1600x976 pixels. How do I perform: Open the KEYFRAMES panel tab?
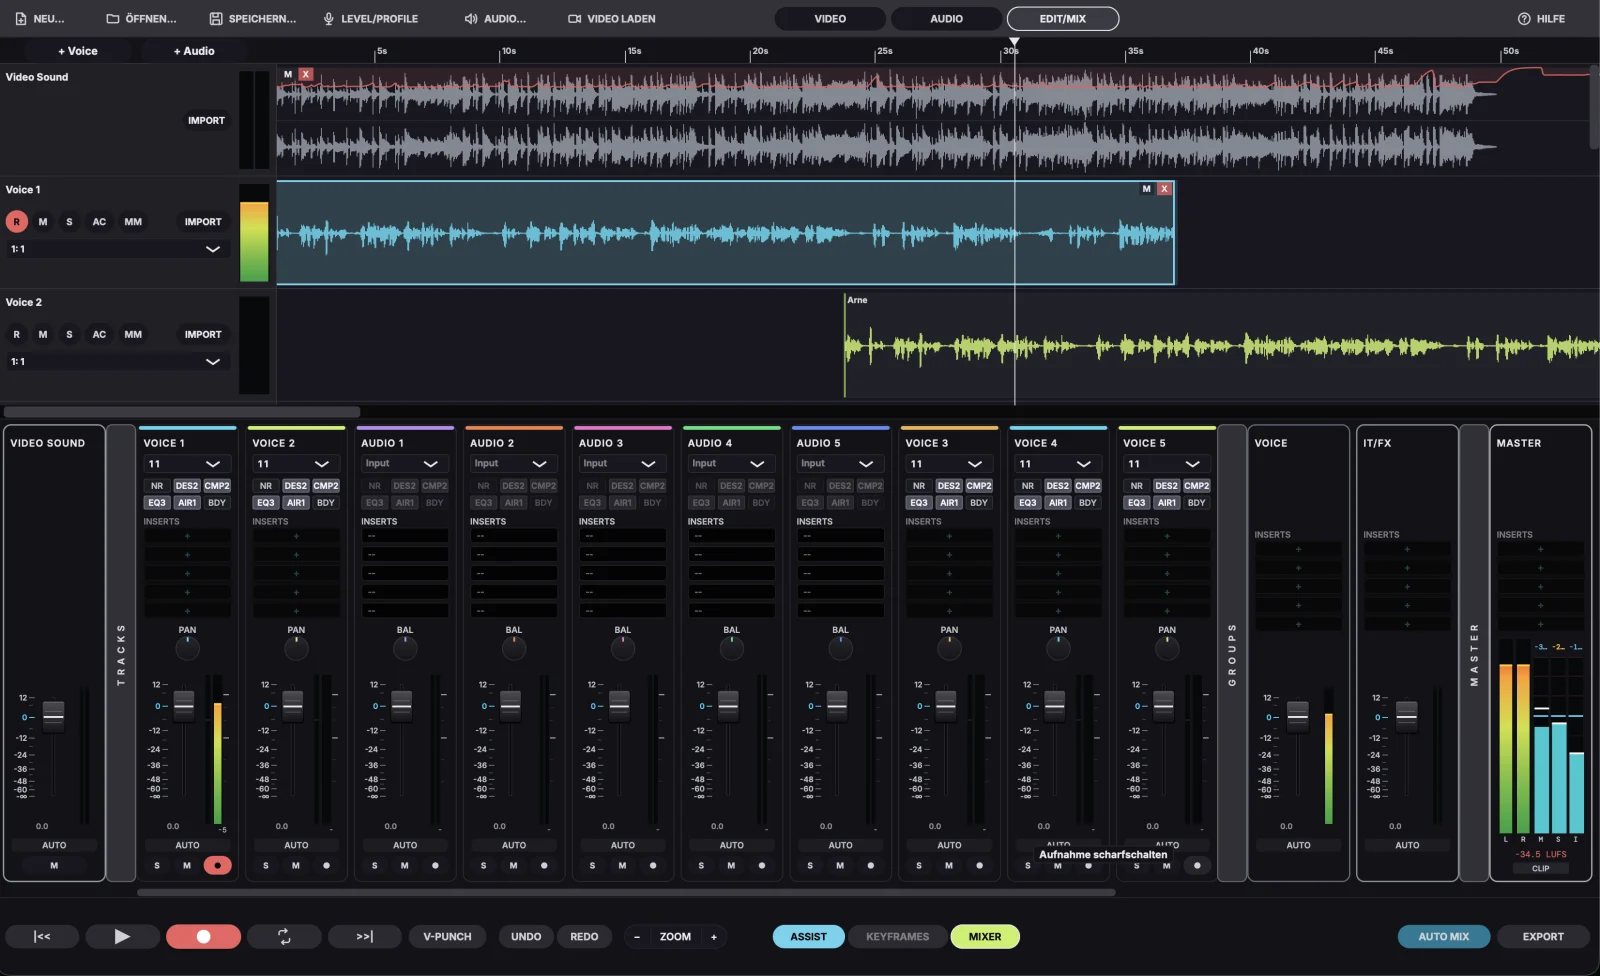898,937
